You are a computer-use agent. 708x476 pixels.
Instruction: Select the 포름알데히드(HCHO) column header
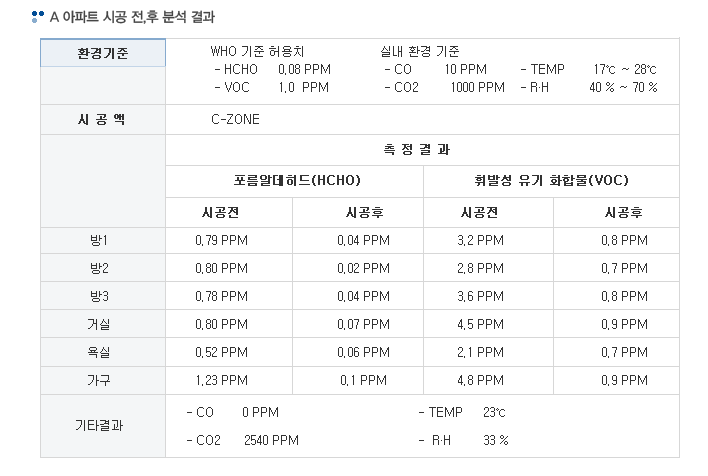click(295, 181)
